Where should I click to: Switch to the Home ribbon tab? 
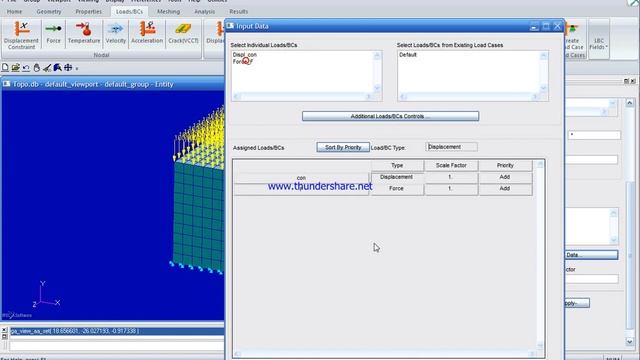pyautogui.click(x=14, y=11)
